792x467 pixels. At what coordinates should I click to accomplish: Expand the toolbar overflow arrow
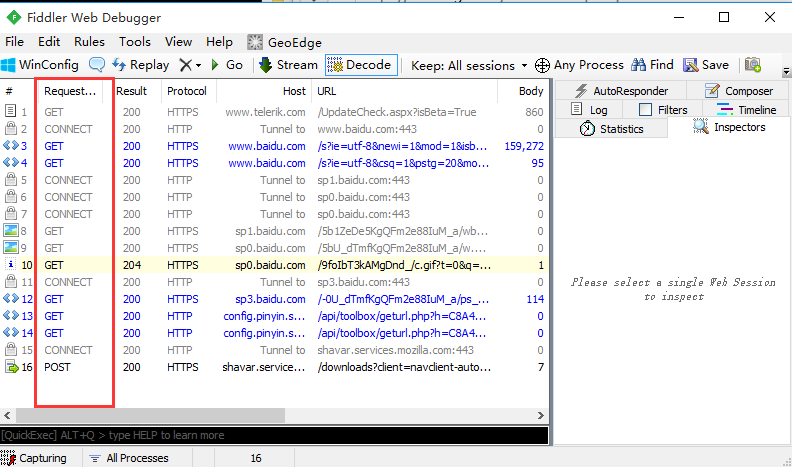click(x=786, y=72)
